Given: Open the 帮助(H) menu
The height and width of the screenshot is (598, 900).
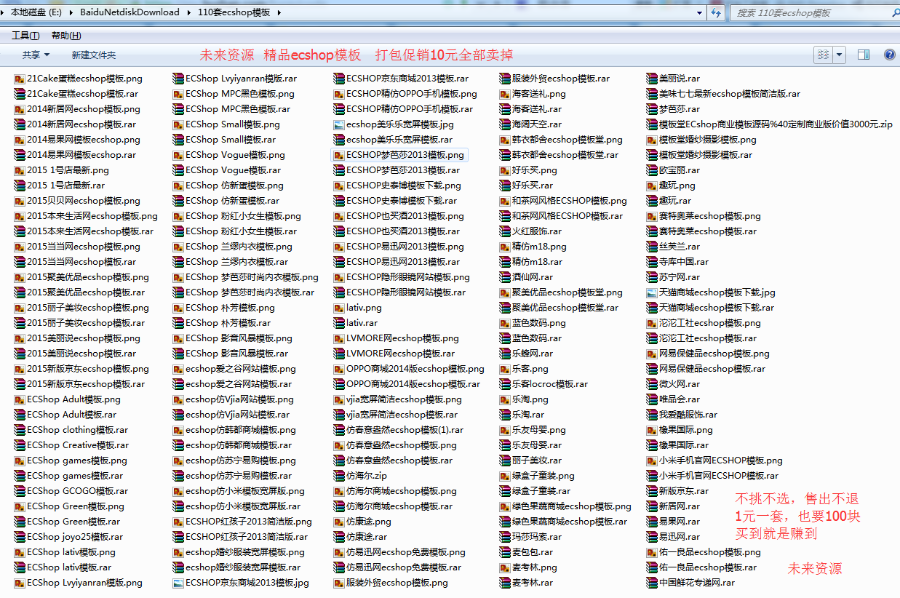Looking at the screenshot, I should coord(66,36).
